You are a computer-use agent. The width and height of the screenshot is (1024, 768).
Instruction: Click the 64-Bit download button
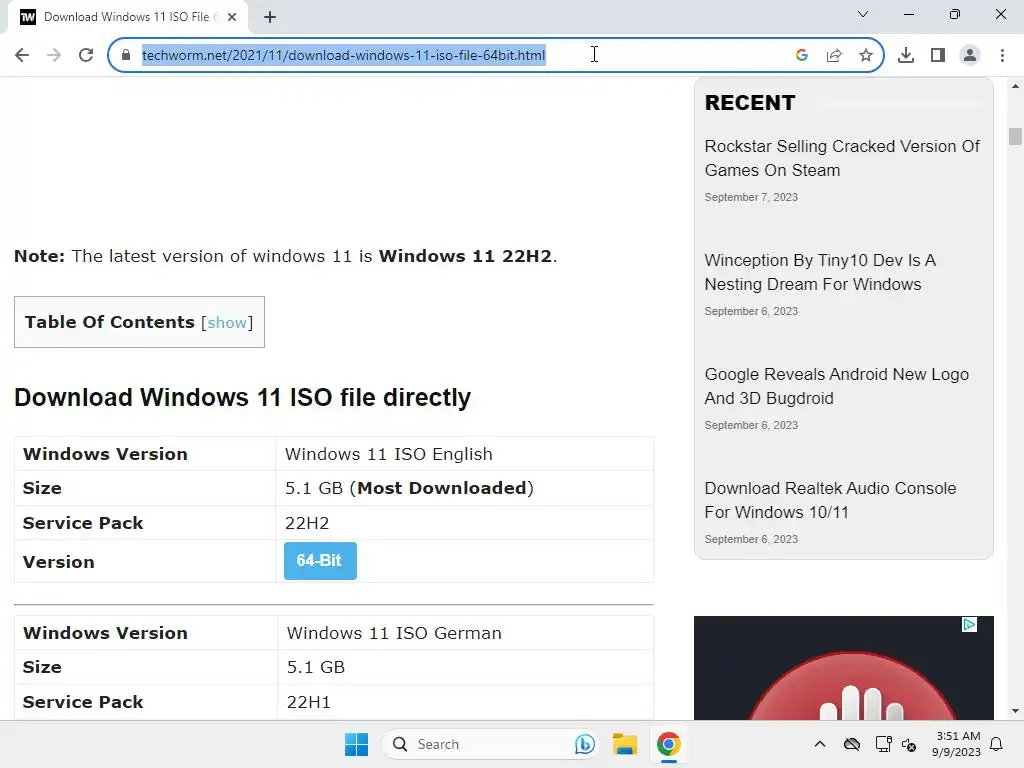[320, 560]
